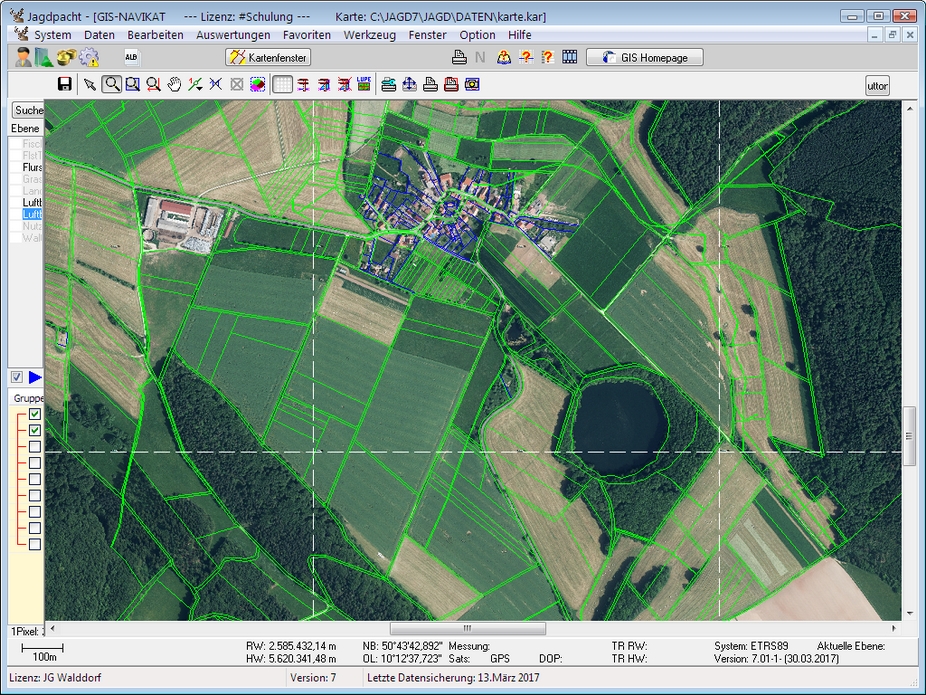Click the film strip icon
Viewport: 926px width, 695px height.
click(x=570, y=58)
